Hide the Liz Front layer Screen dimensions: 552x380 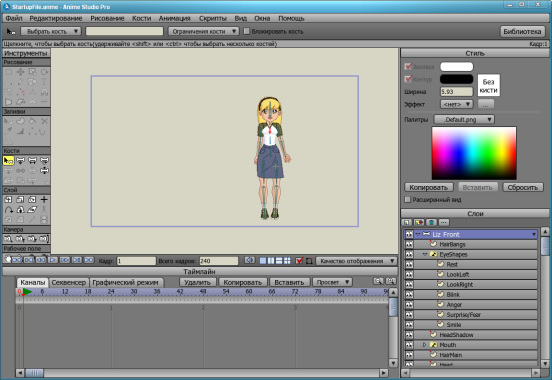click(409, 235)
